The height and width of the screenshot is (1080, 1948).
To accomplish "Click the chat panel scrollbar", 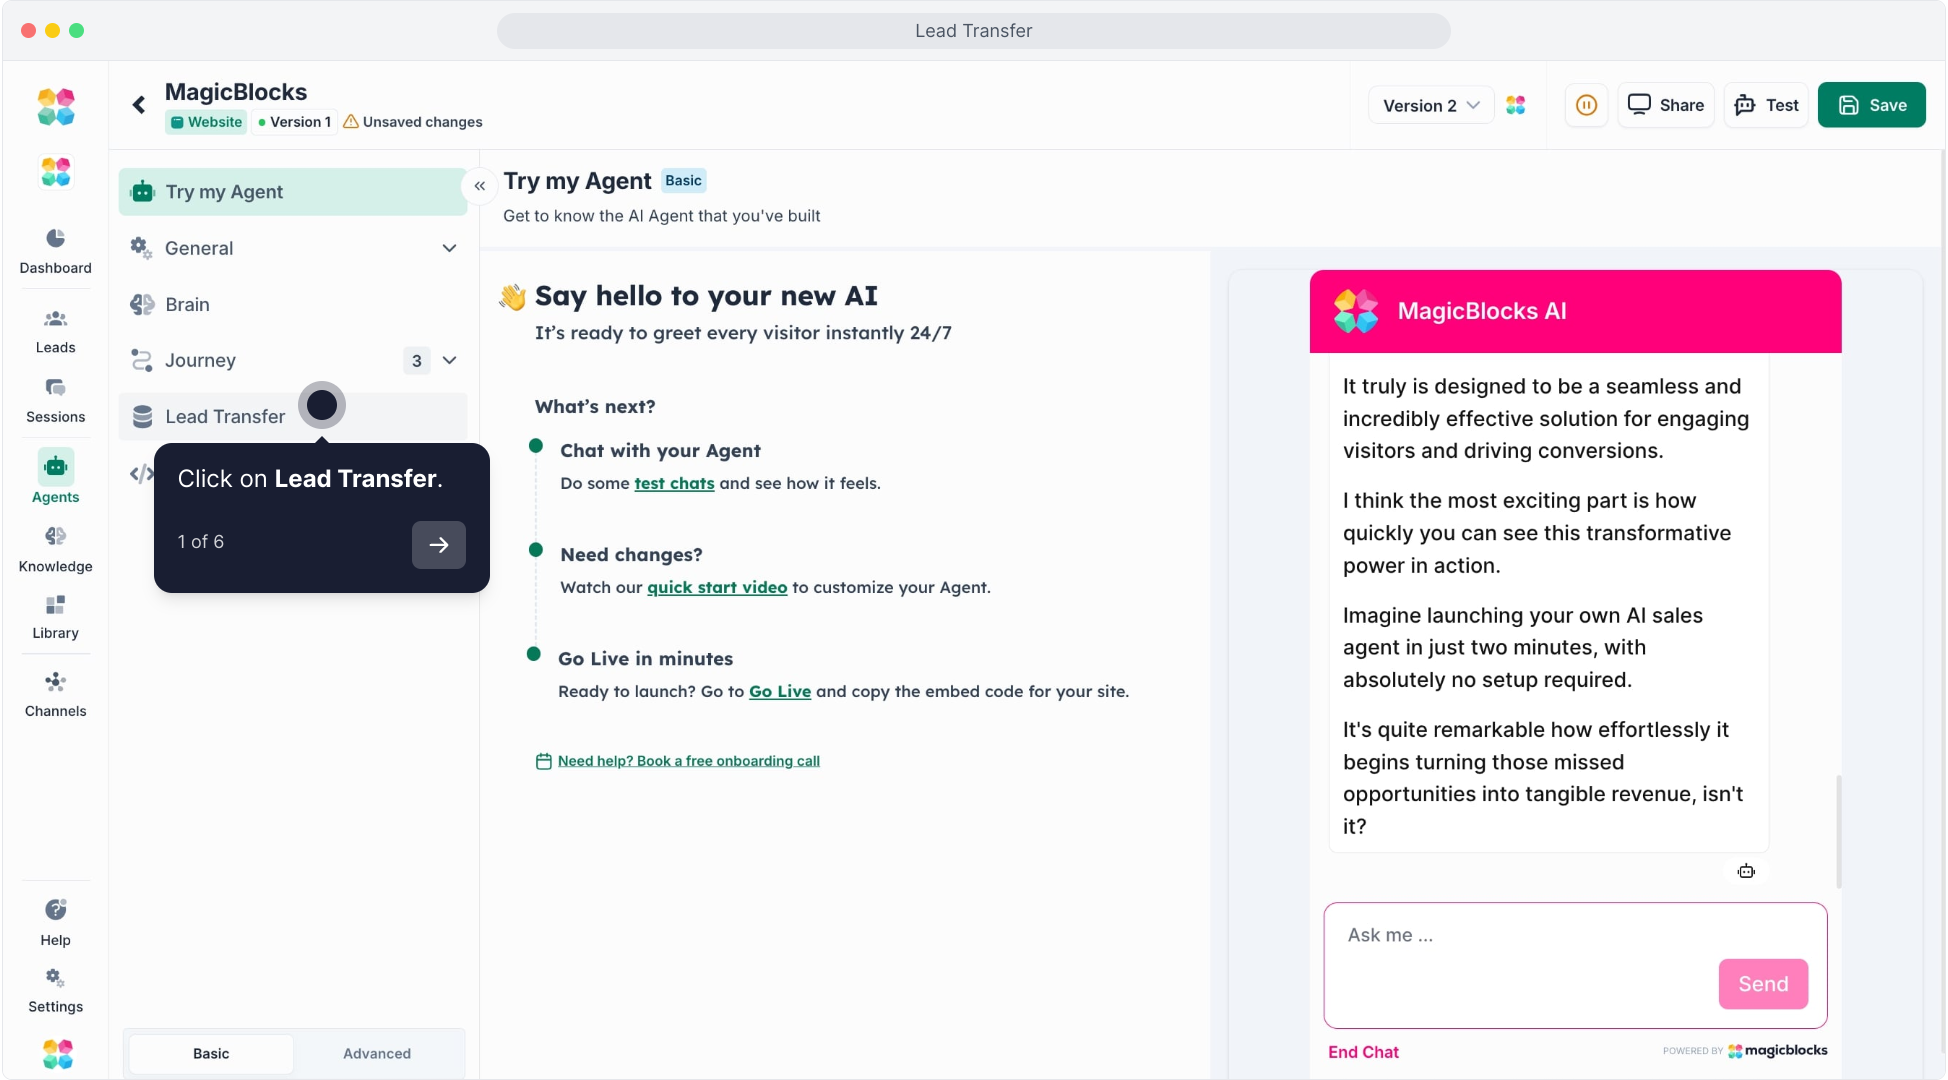I will pyautogui.click(x=1838, y=830).
